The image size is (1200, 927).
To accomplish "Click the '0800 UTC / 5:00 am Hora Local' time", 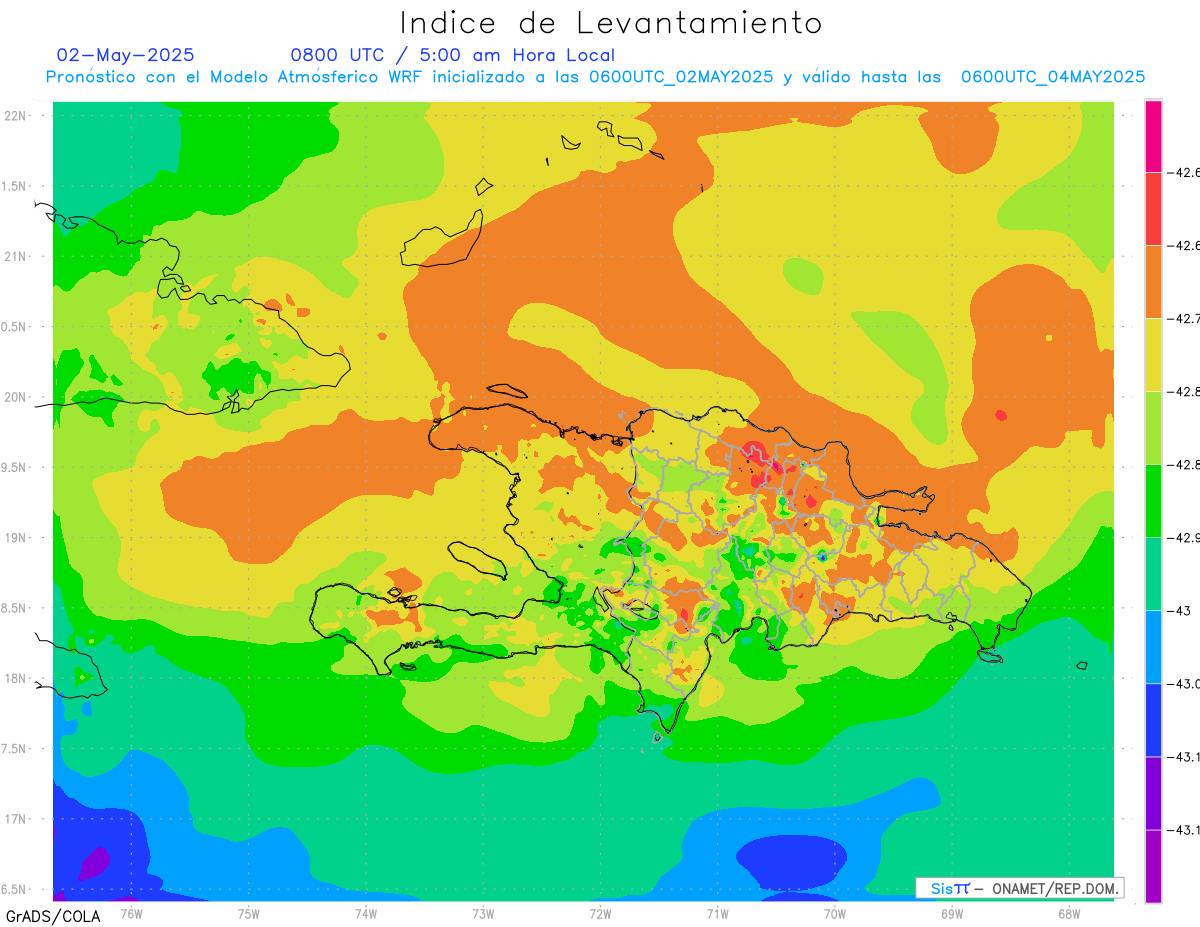I will point(453,55).
